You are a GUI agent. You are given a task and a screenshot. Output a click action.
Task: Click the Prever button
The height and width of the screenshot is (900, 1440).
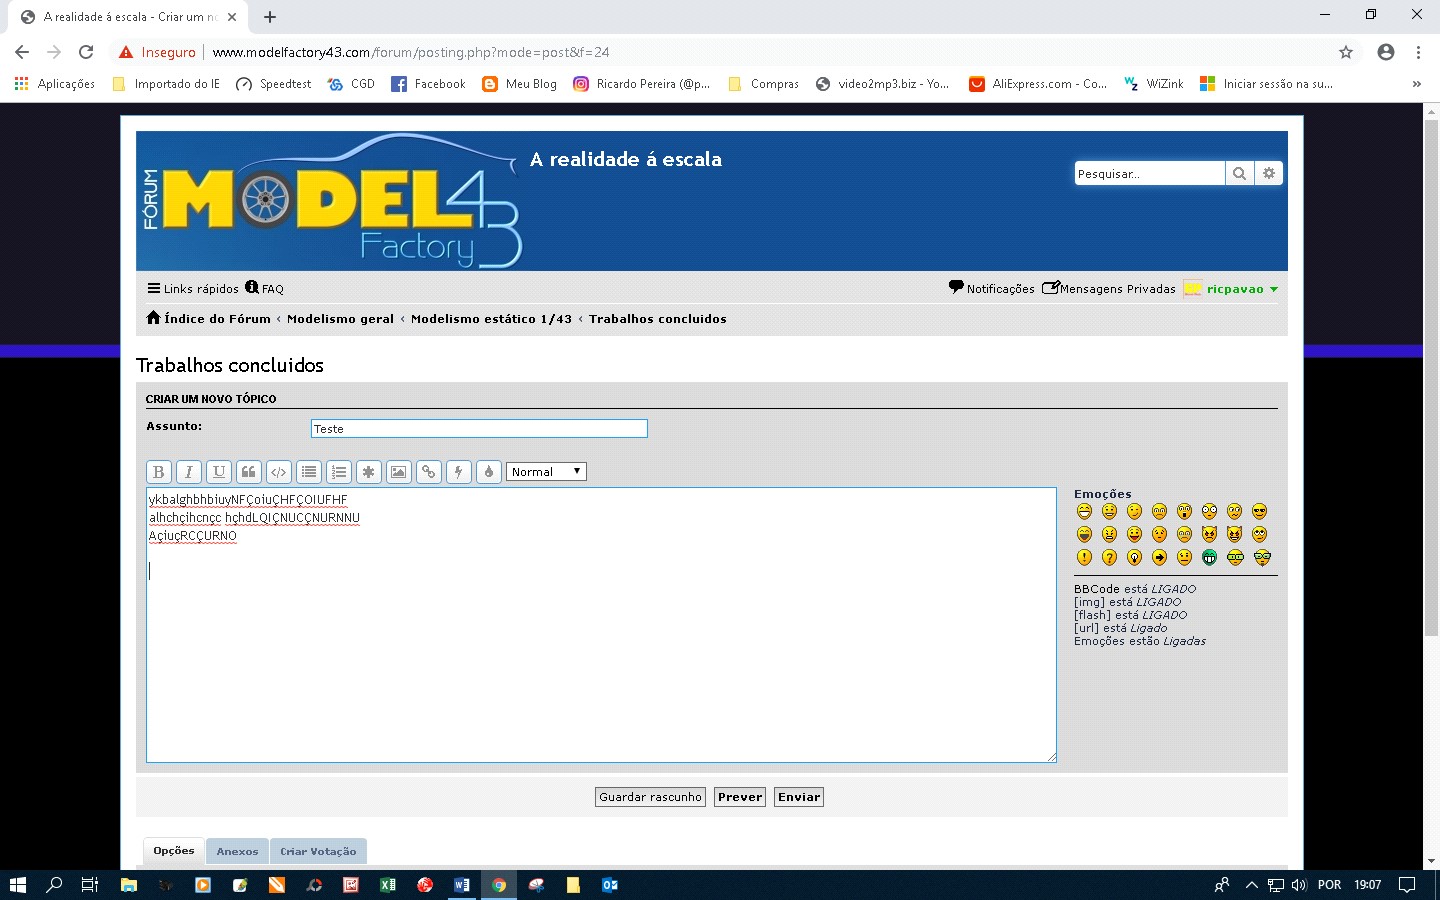pos(740,797)
